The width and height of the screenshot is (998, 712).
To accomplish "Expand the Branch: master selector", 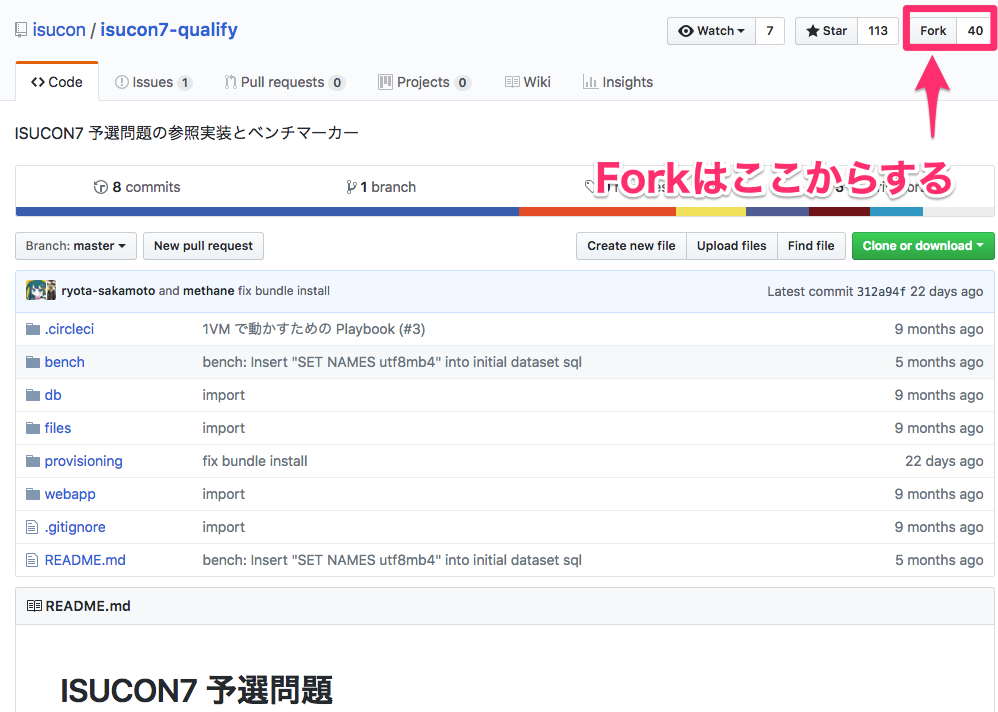I will 76,246.
